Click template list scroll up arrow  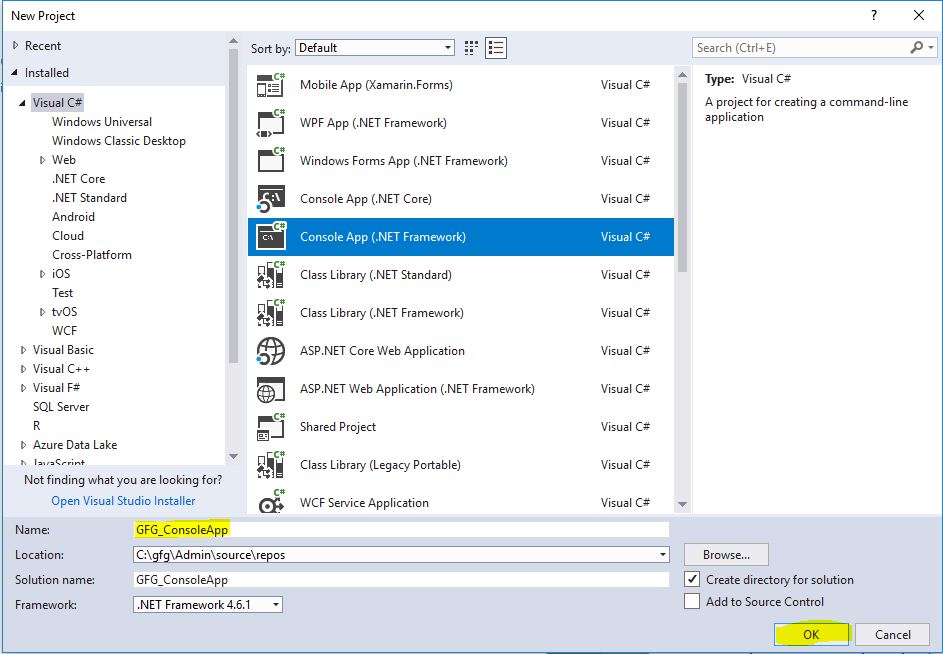pyautogui.click(x=682, y=75)
